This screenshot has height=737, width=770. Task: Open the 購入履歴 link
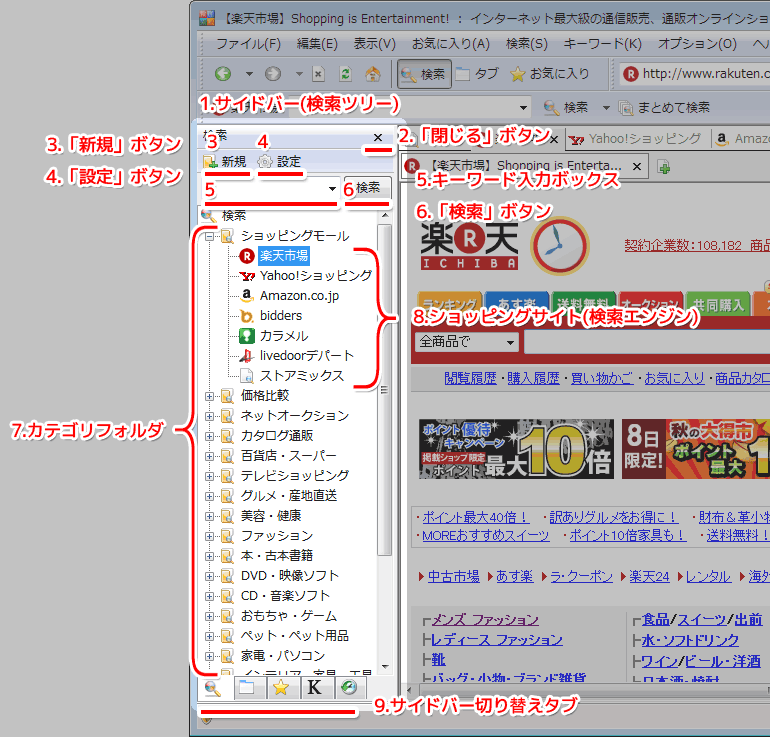[x=533, y=378]
